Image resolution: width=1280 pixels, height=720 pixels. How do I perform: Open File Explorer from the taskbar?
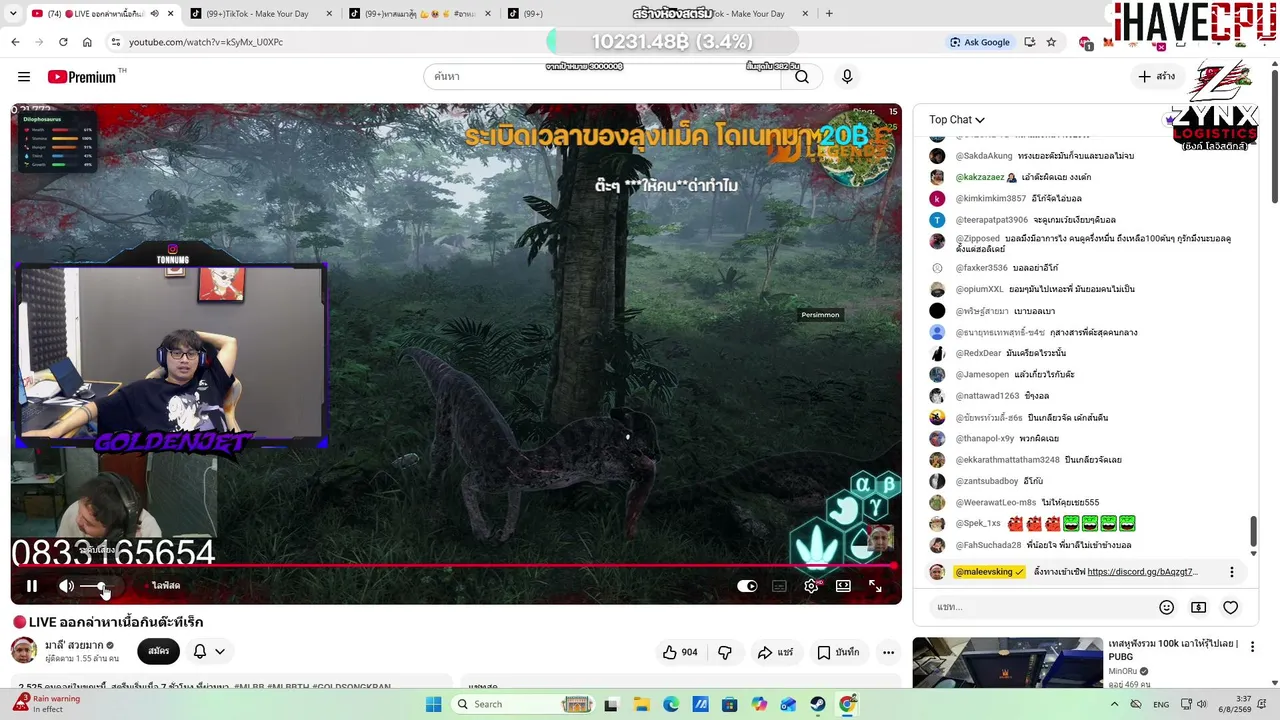click(641, 704)
